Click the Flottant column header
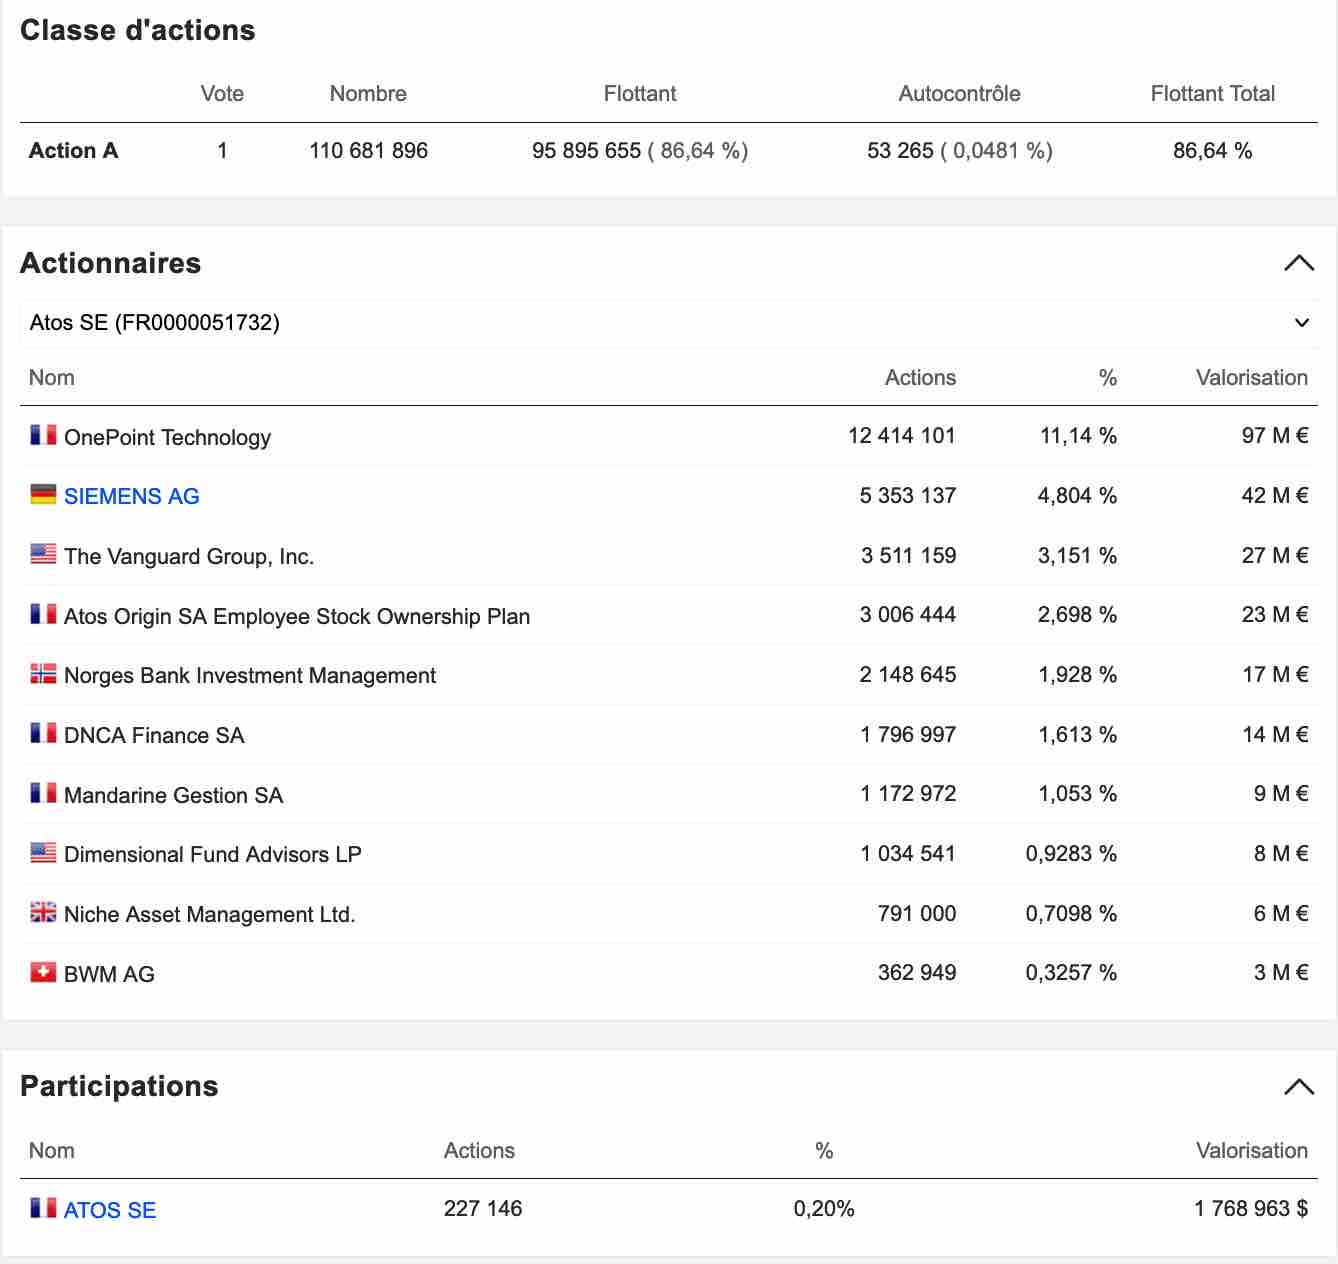Viewport: 1338px width, 1264px height. pos(640,93)
